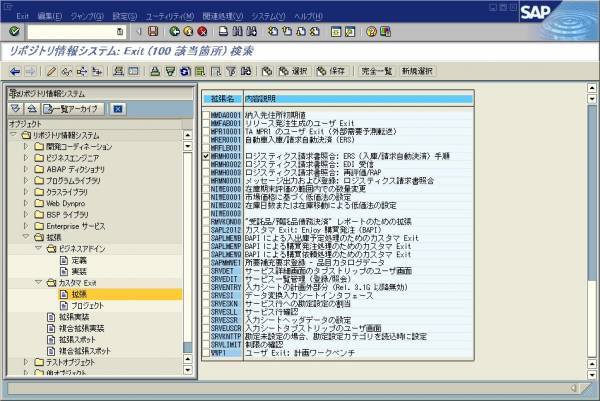600x401 pixels.
Task: Click the 新規選択 button
Action: click(418, 71)
